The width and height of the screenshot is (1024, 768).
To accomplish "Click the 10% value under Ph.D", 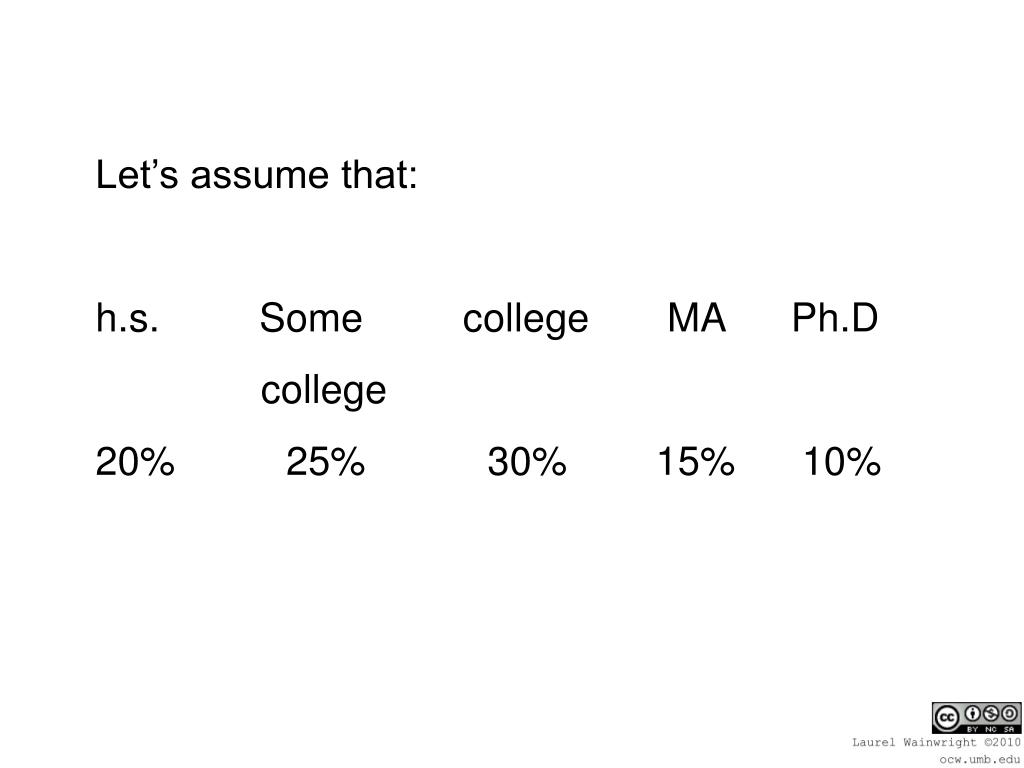I will tap(842, 462).
